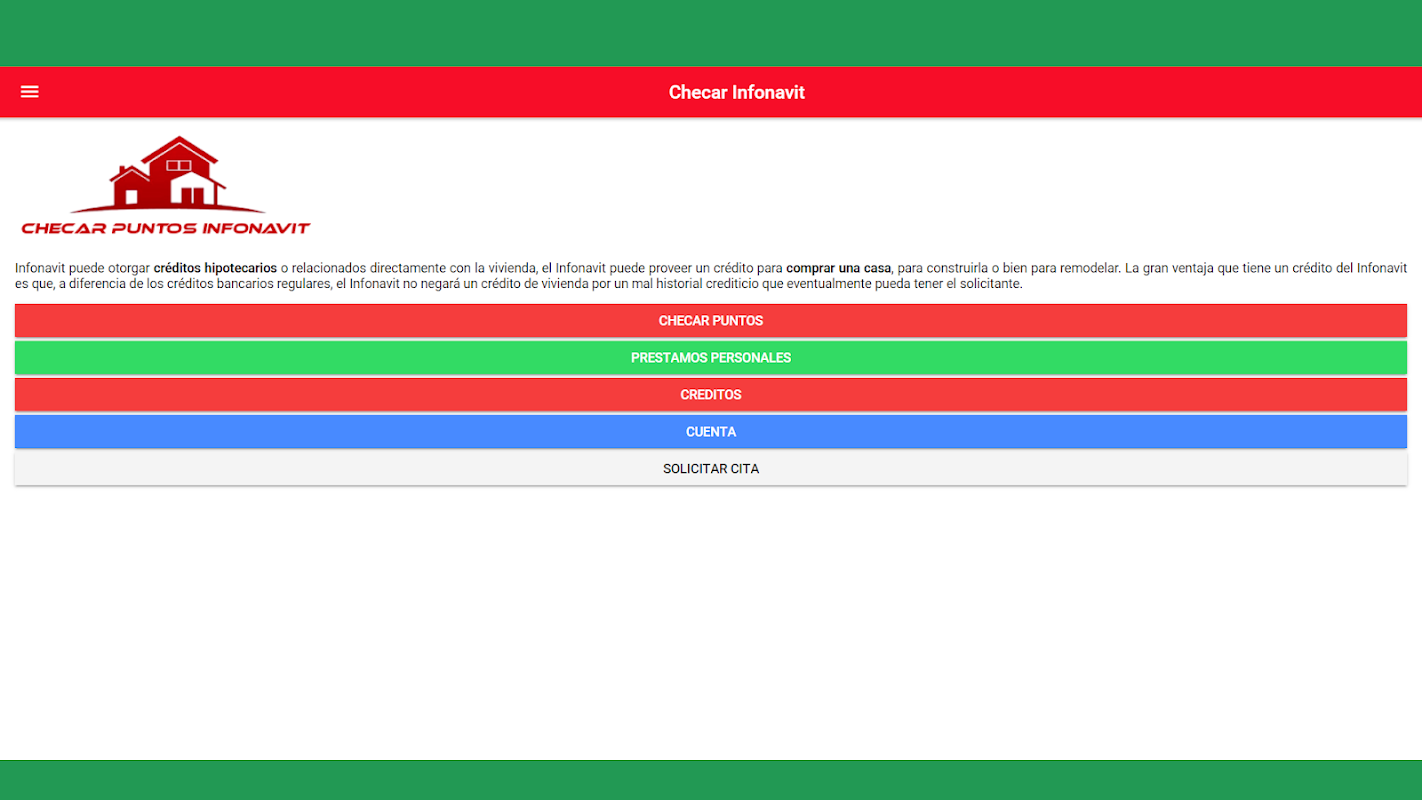Click the bold text 'comprar una casa'
This screenshot has width=1422, height=800.
click(x=838, y=268)
